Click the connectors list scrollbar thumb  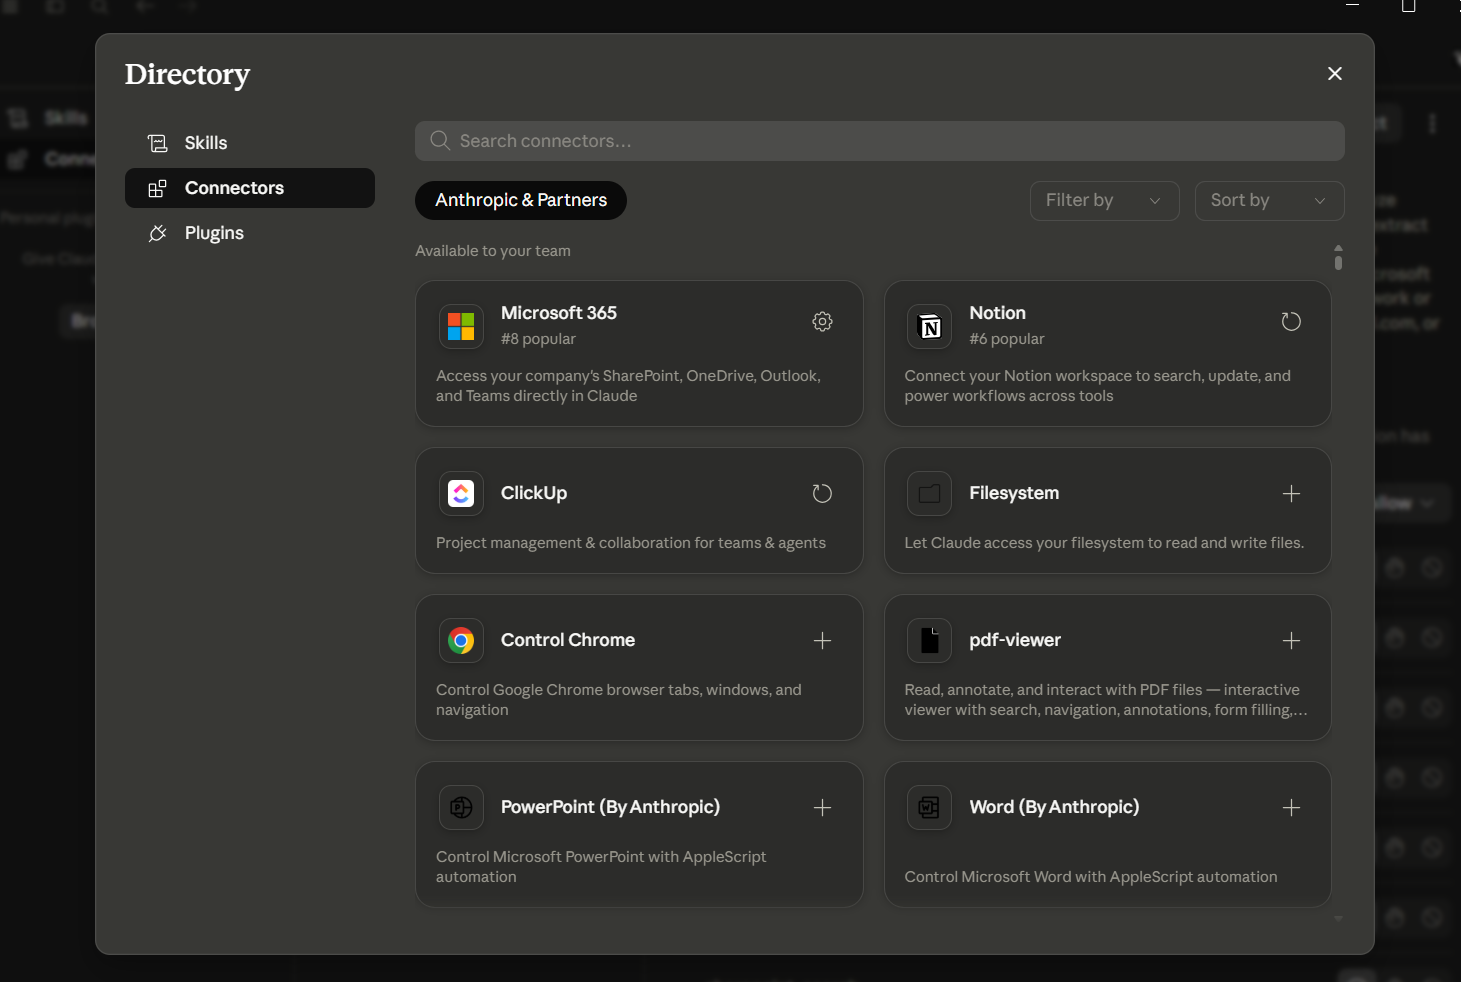[x=1338, y=261]
